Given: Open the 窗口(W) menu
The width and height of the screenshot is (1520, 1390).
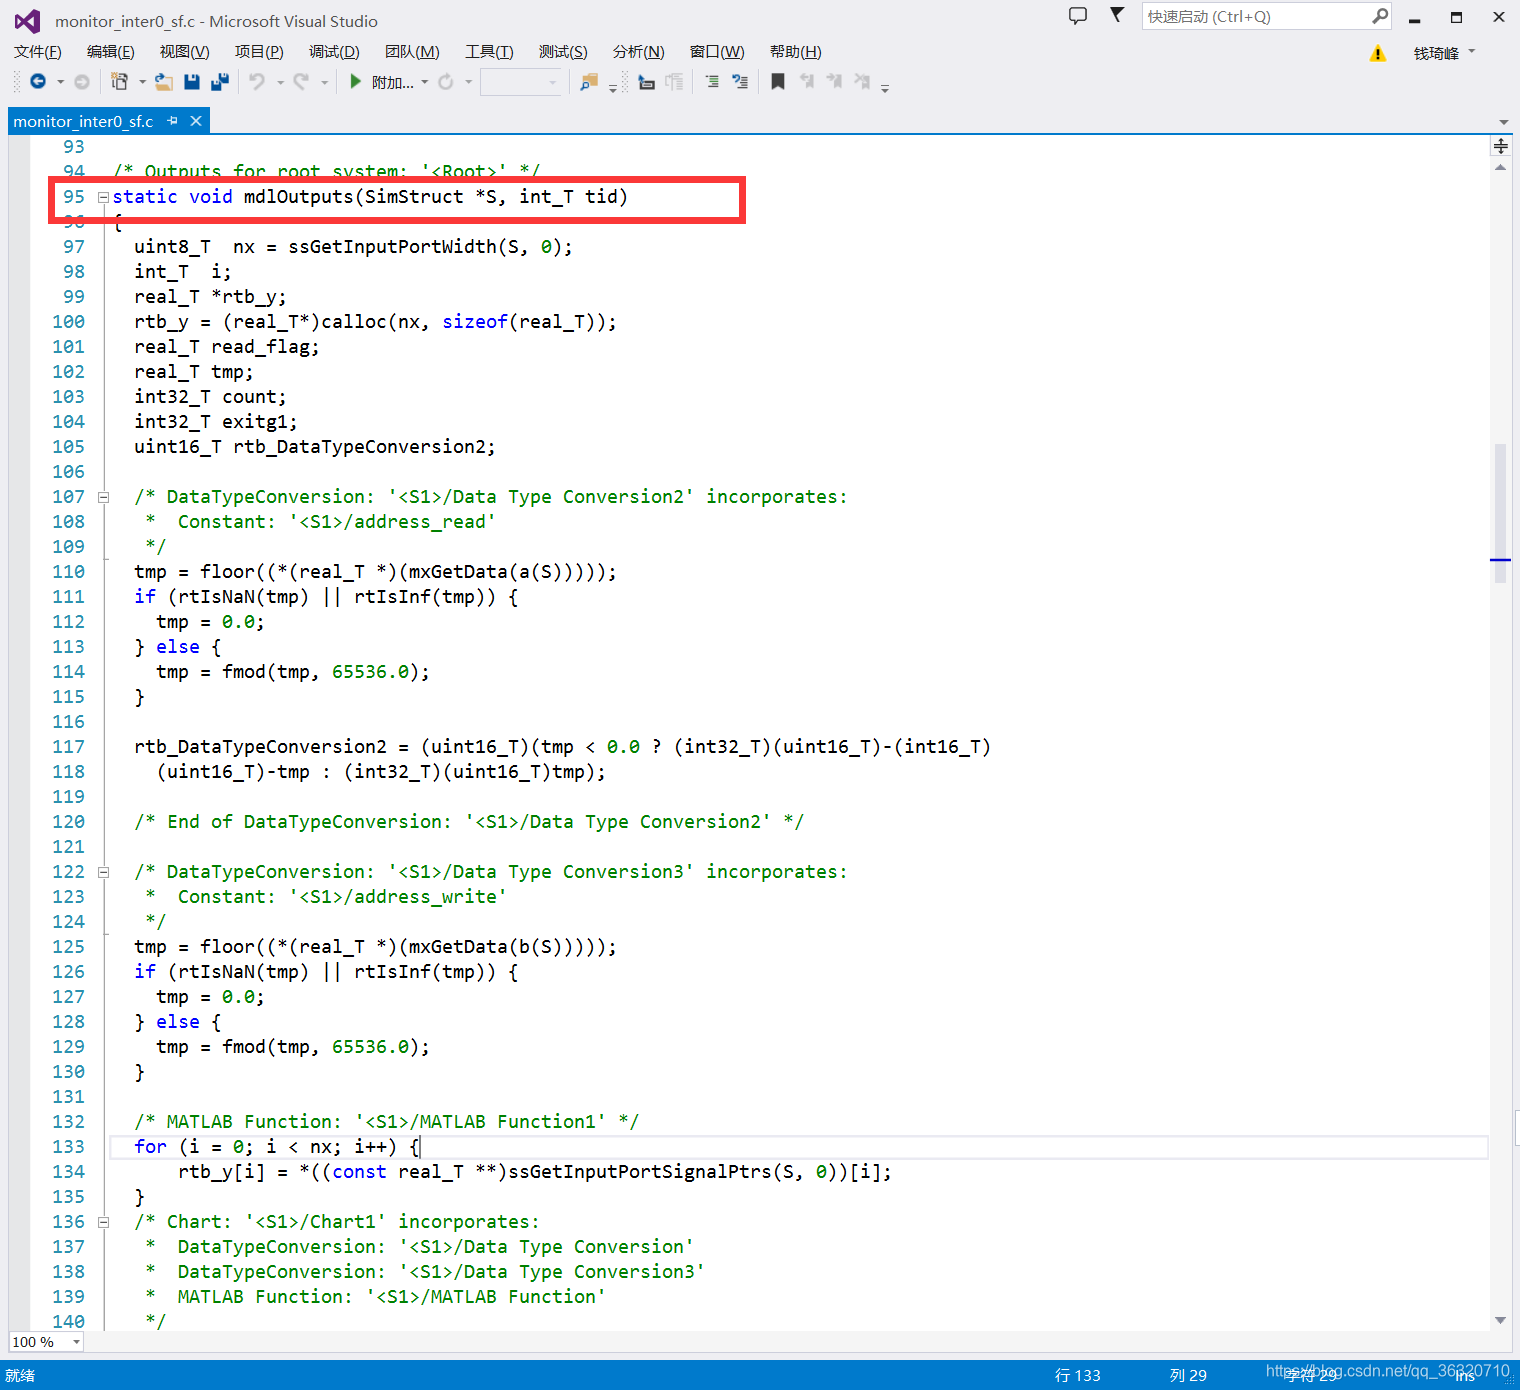Looking at the screenshot, I should click(717, 52).
